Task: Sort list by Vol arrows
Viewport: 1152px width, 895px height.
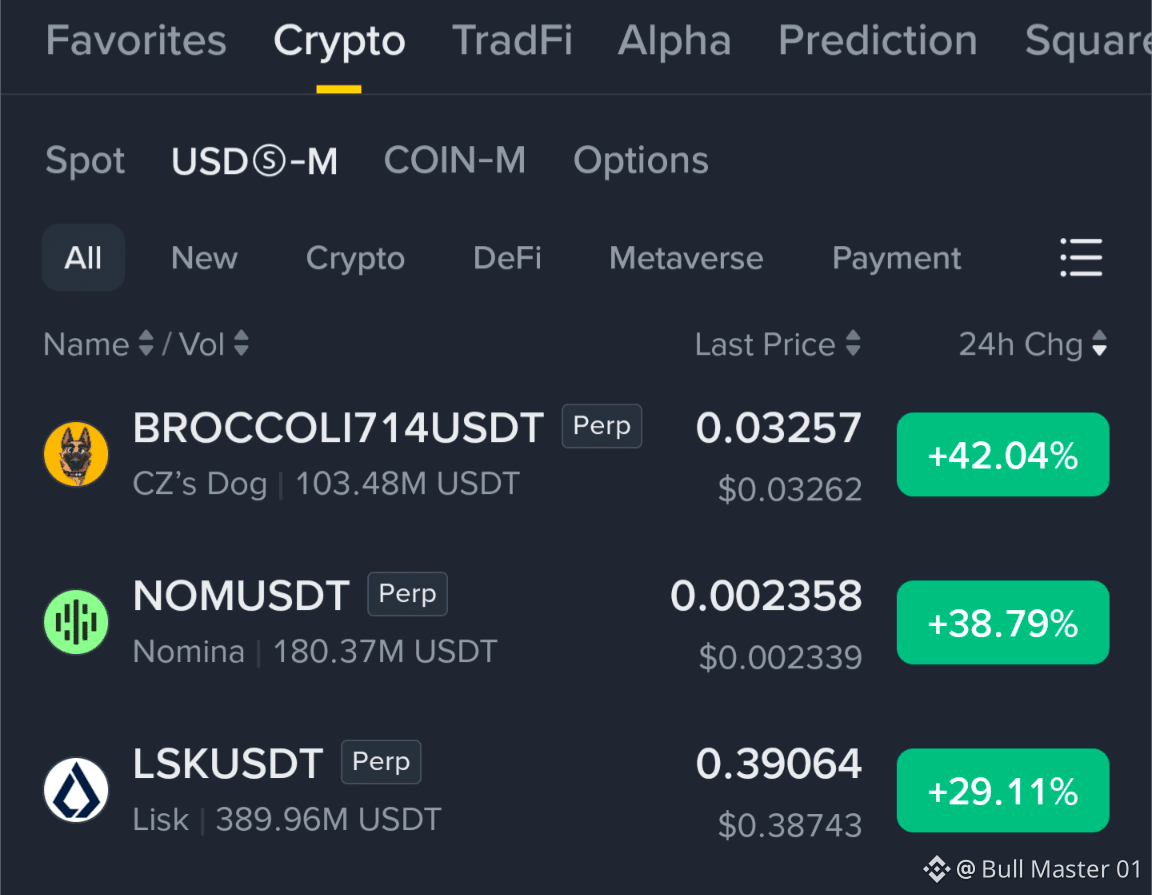Action: tap(241, 343)
